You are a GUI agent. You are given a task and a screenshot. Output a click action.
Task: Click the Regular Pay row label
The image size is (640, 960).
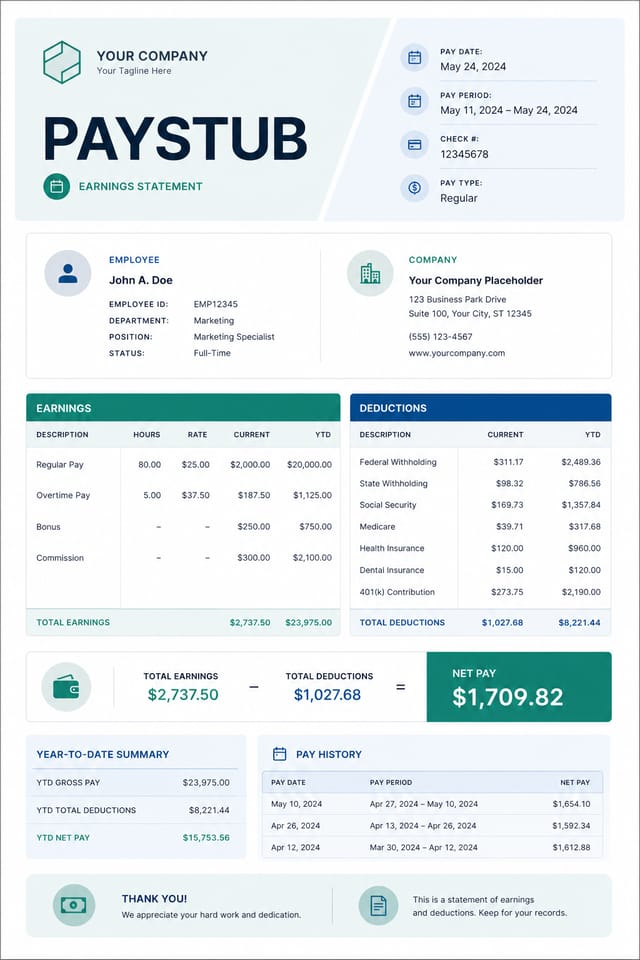[60, 465]
